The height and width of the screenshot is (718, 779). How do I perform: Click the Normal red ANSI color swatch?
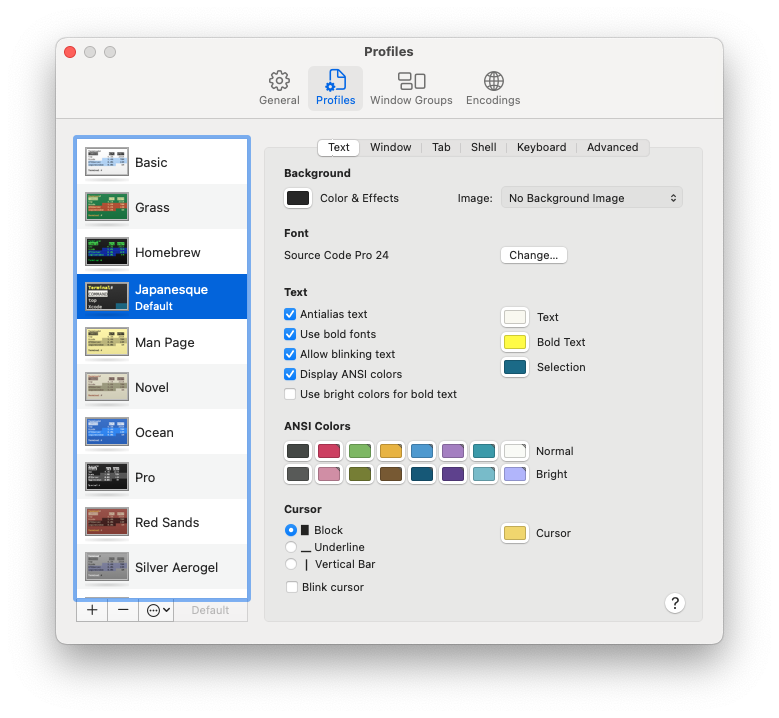tap(329, 451)
